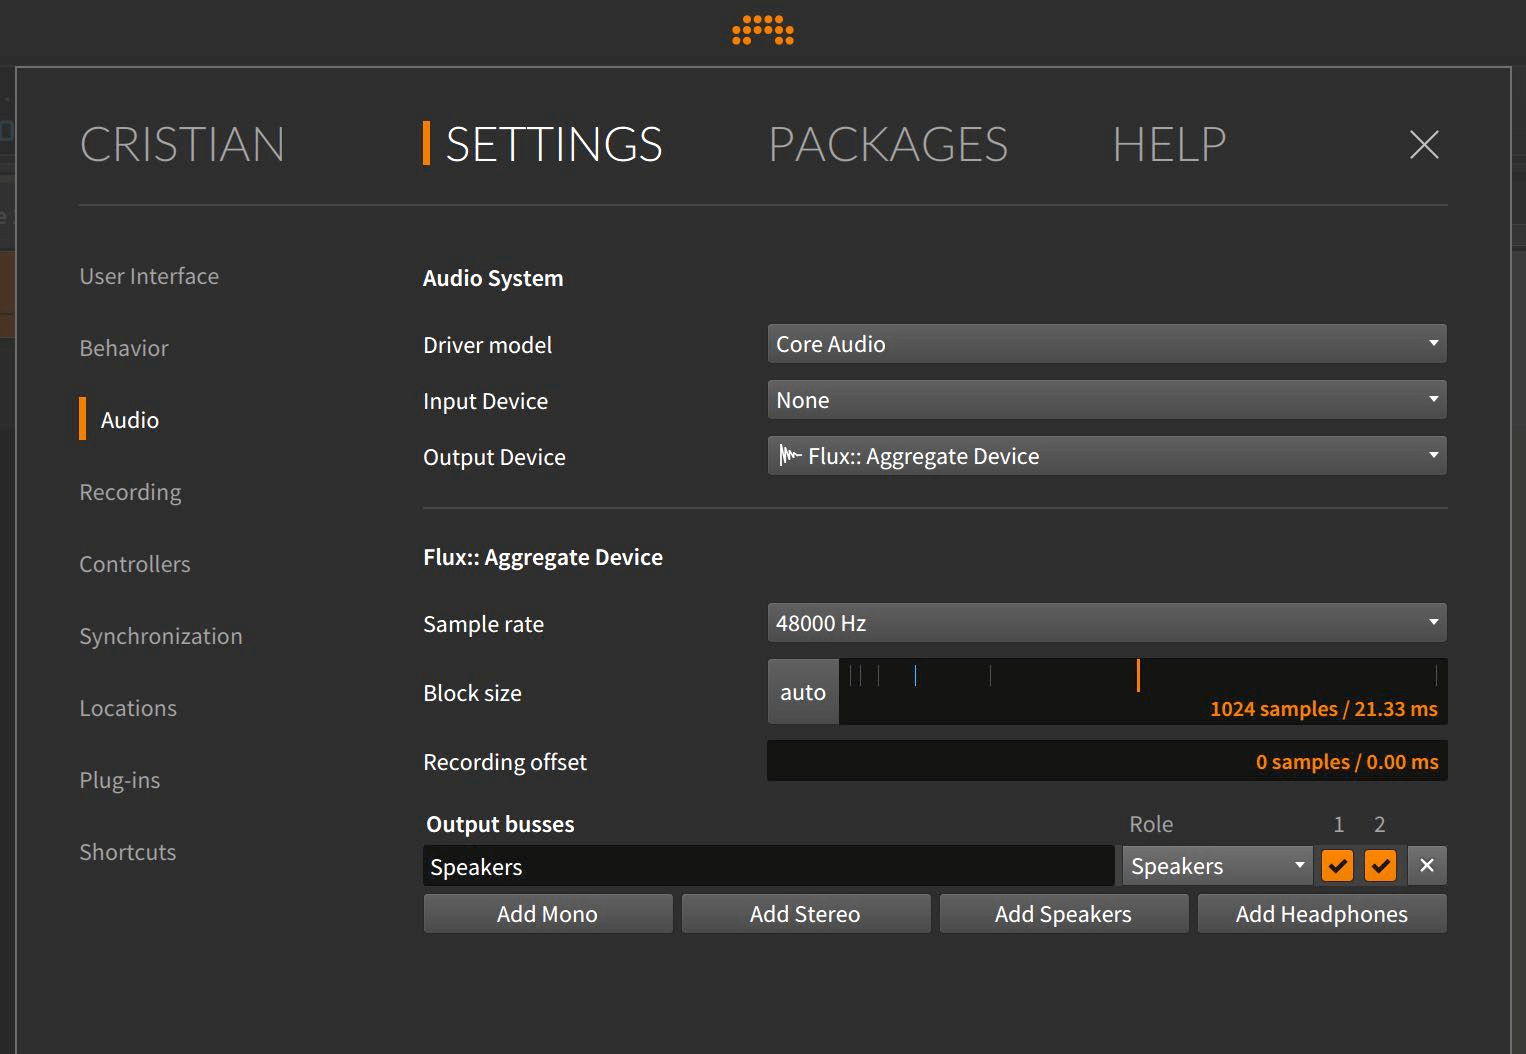Close the settings dashboard with X icon
1526x1054 pixels.
[1423, 145]
